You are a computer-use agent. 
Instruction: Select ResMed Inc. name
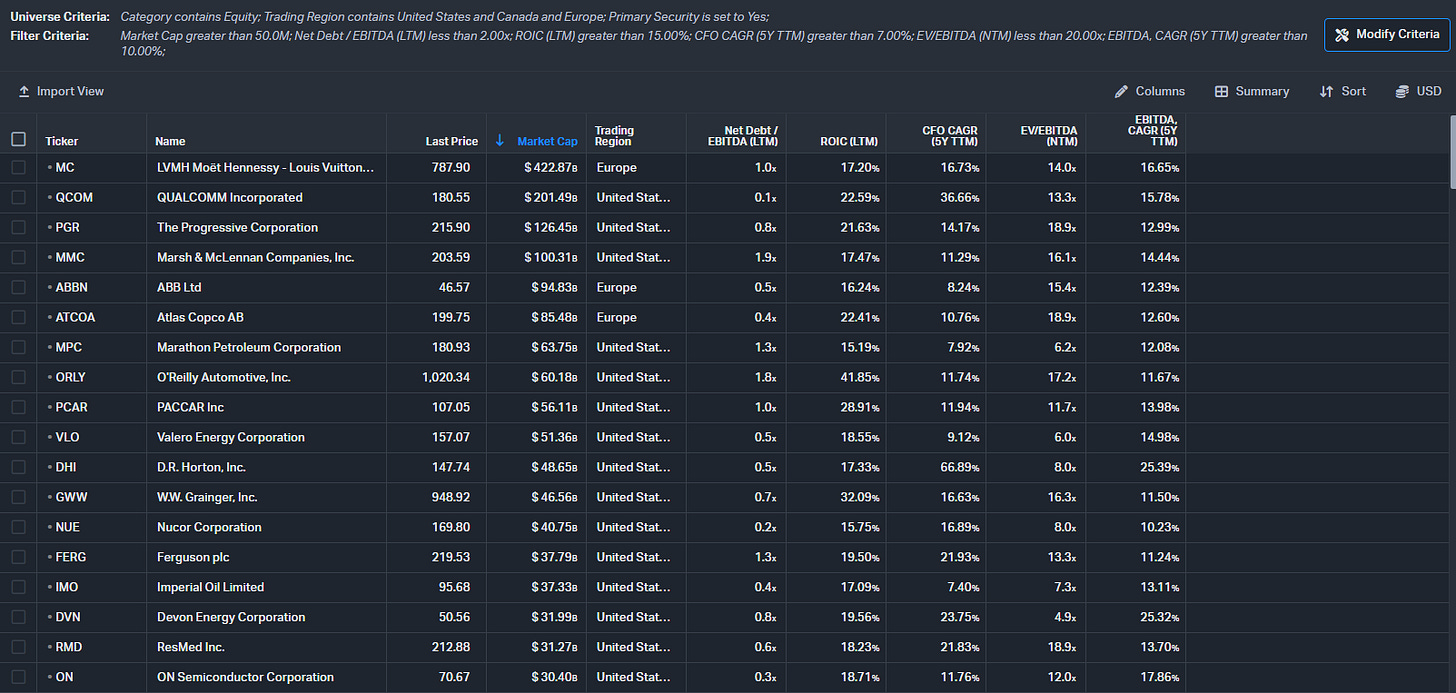coord(191,648)
